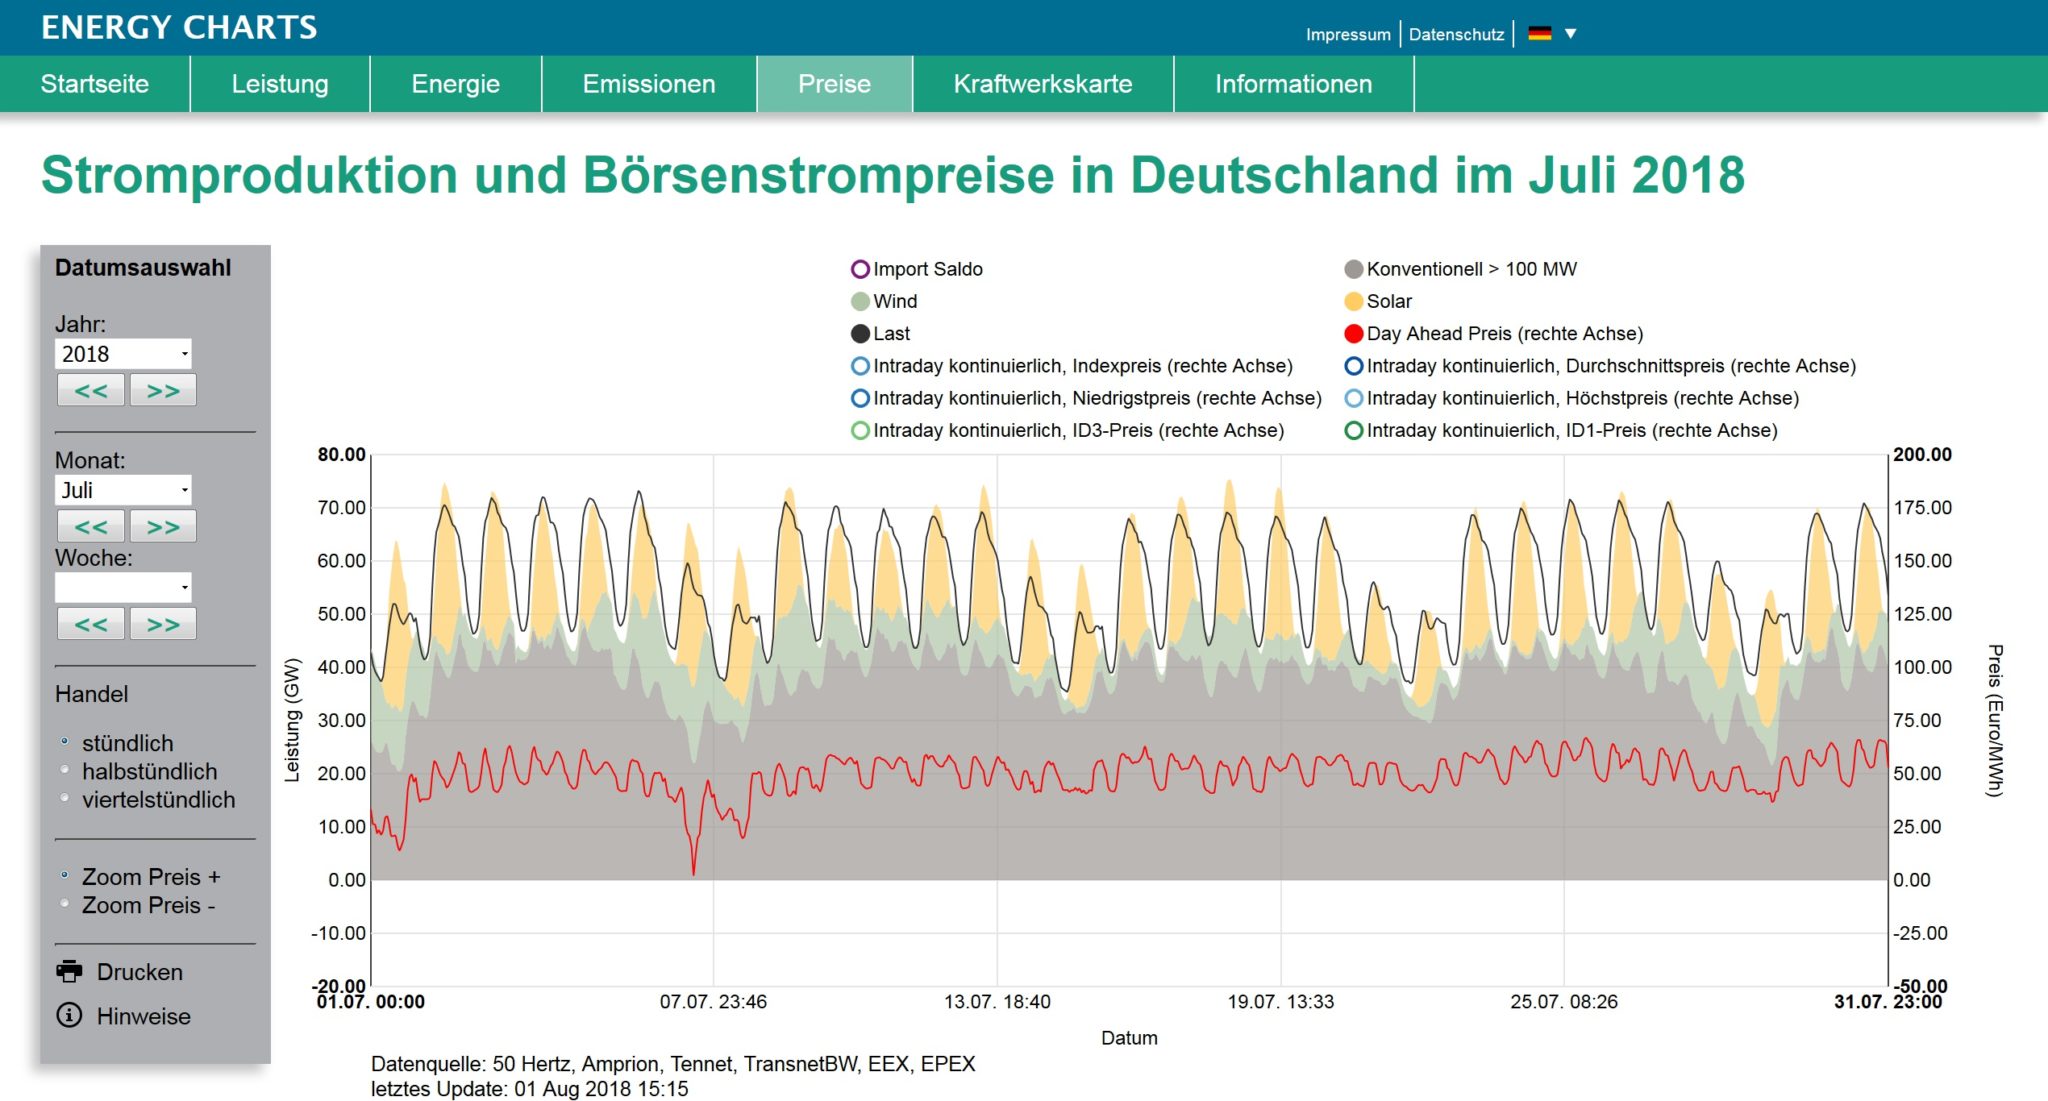Open the Impressum link
Viewport: 2048px width, 1101px height.
click(x=1347, y=34)
